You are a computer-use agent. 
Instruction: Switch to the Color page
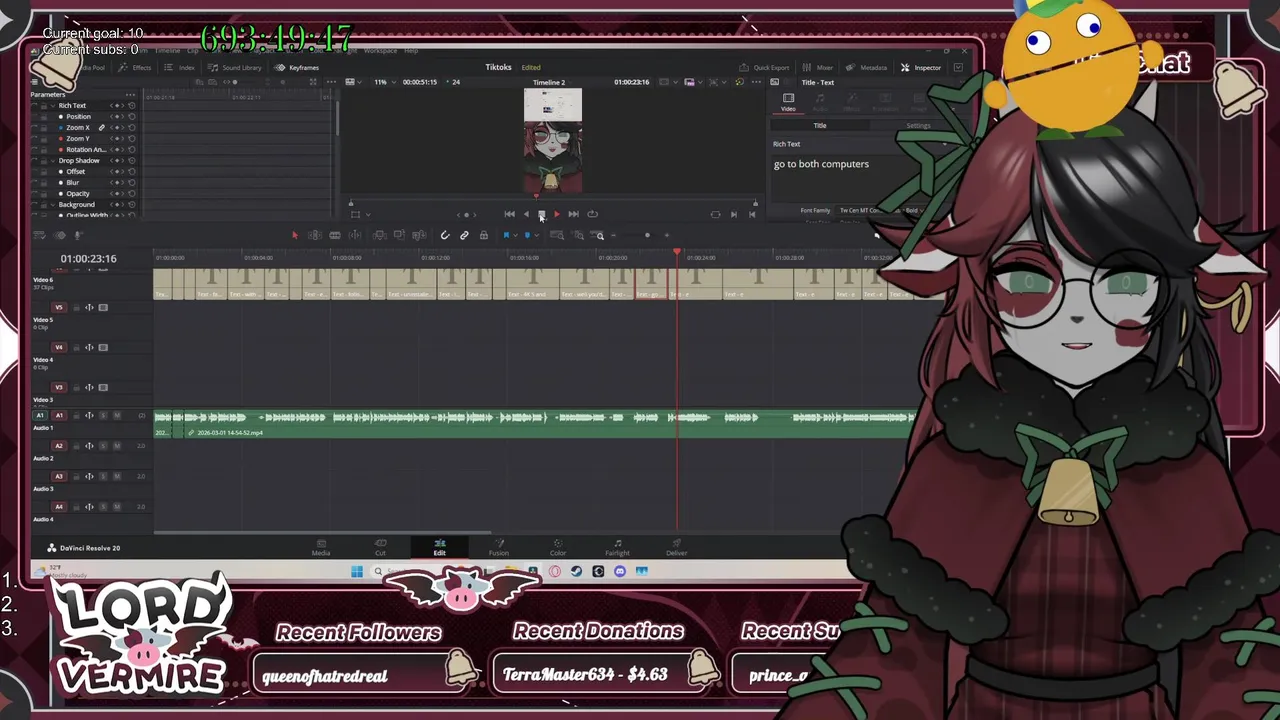pos(558,547)
